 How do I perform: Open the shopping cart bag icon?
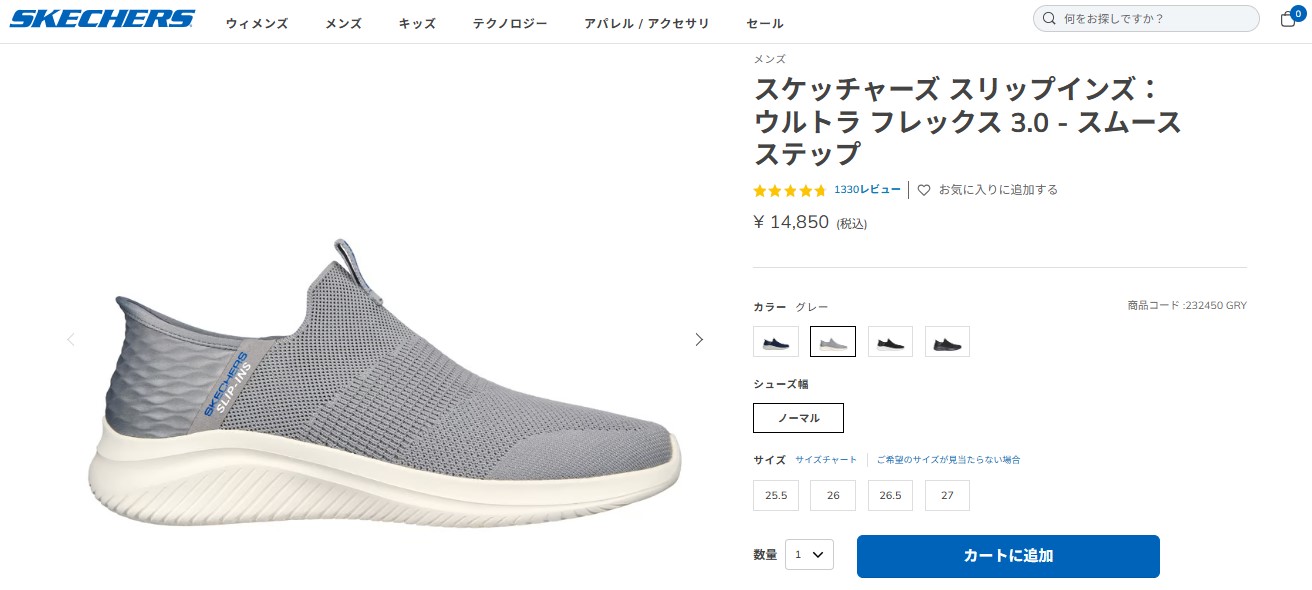click(1287, 18)
